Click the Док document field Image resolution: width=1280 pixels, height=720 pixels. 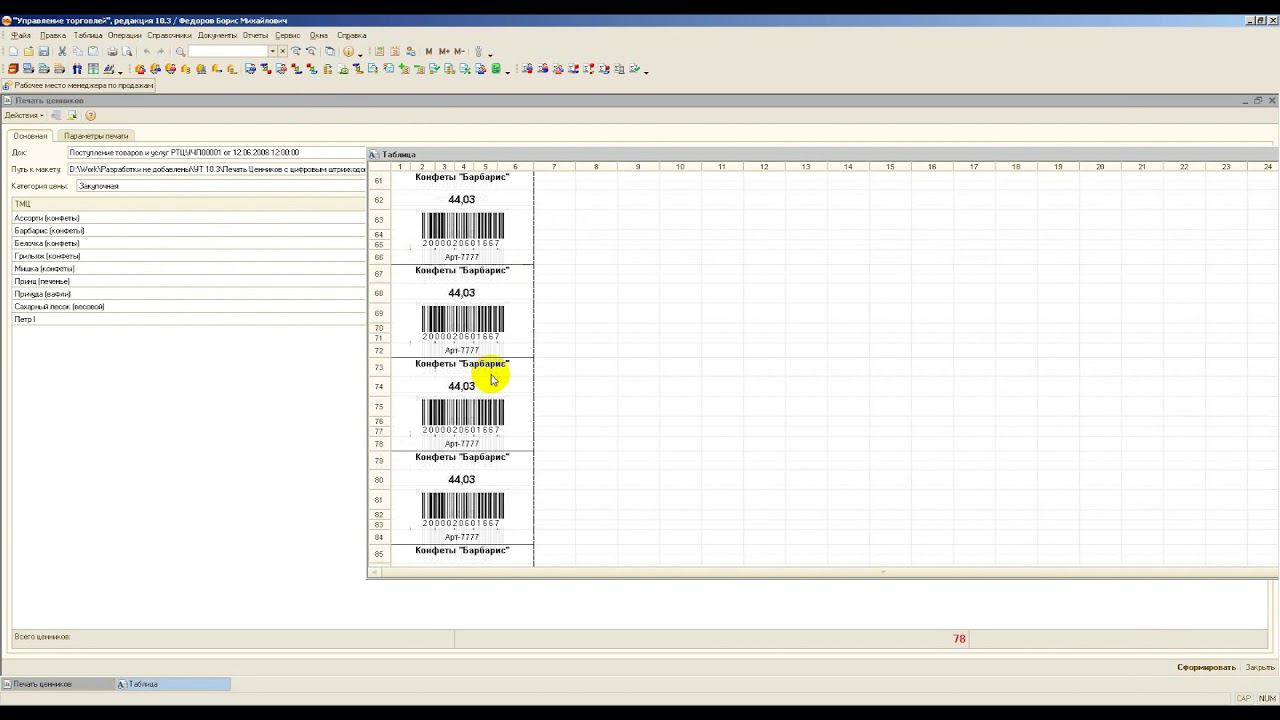(217, 153)
